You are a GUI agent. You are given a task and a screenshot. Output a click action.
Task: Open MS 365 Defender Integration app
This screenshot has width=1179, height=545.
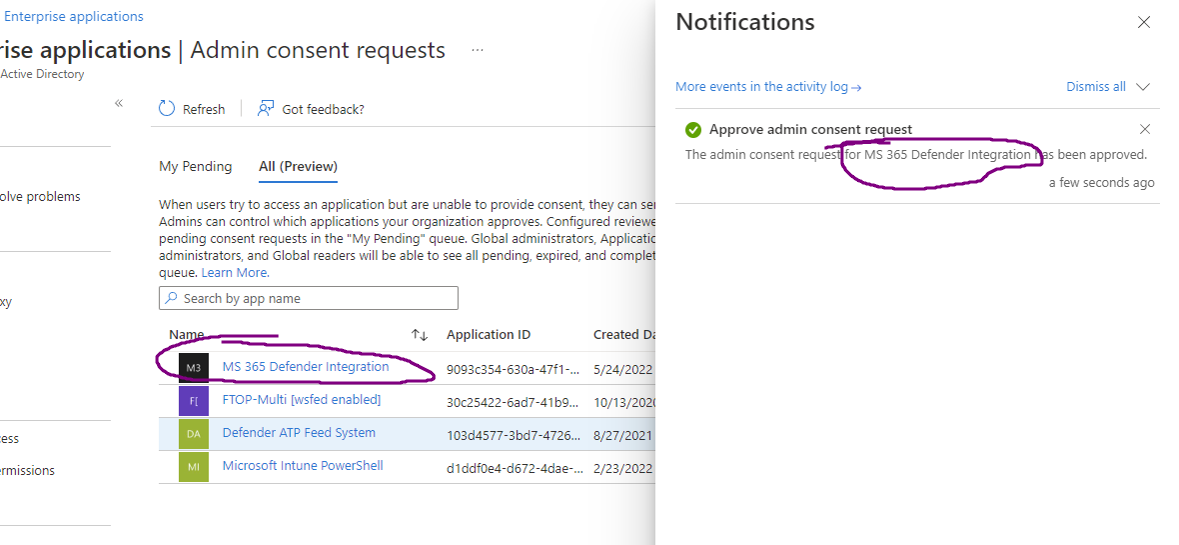(305, 367)
